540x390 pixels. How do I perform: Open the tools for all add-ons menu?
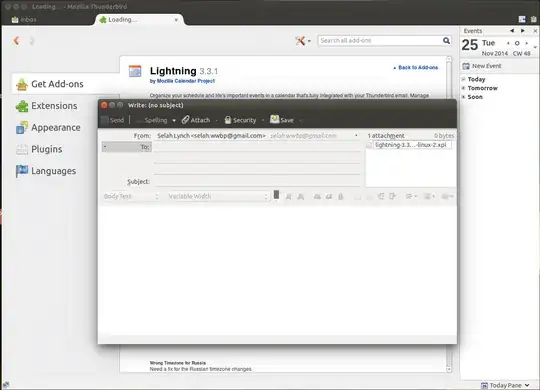(x=303, y=41)
